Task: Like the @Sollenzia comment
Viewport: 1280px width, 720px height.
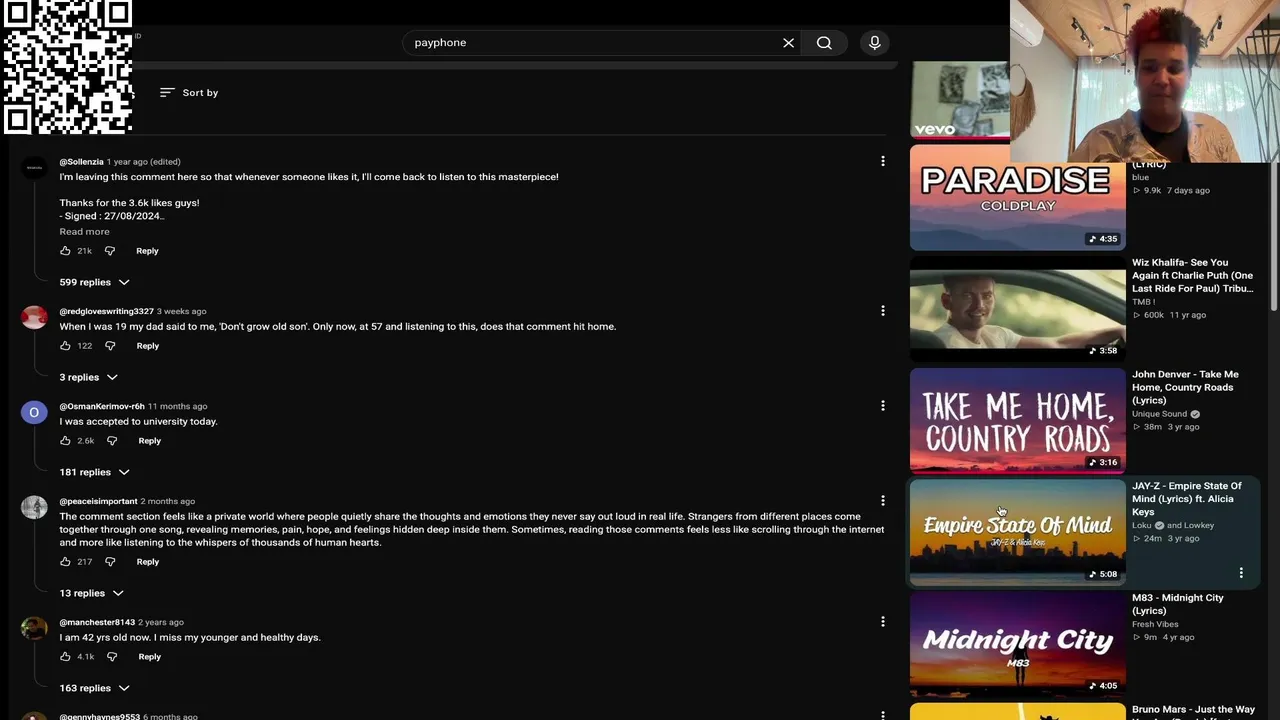Action: pyautogui.click(x=65, y=251)
